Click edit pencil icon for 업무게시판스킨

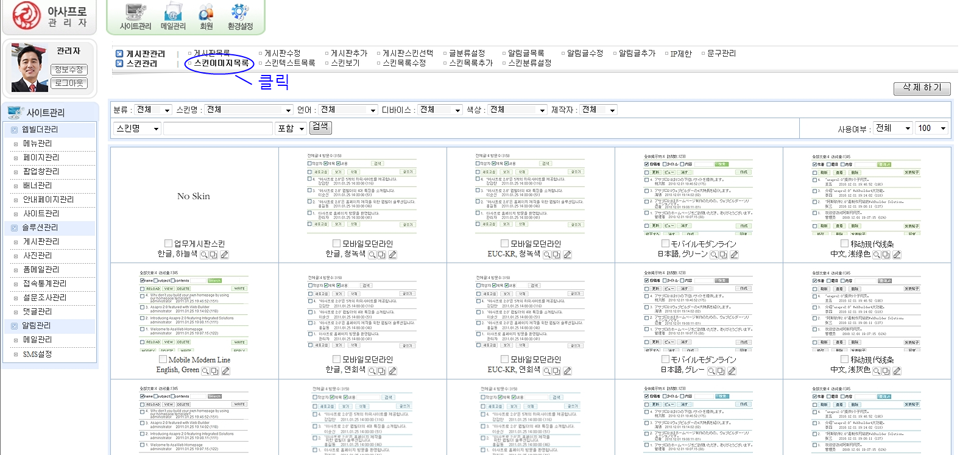click(225, 255)
